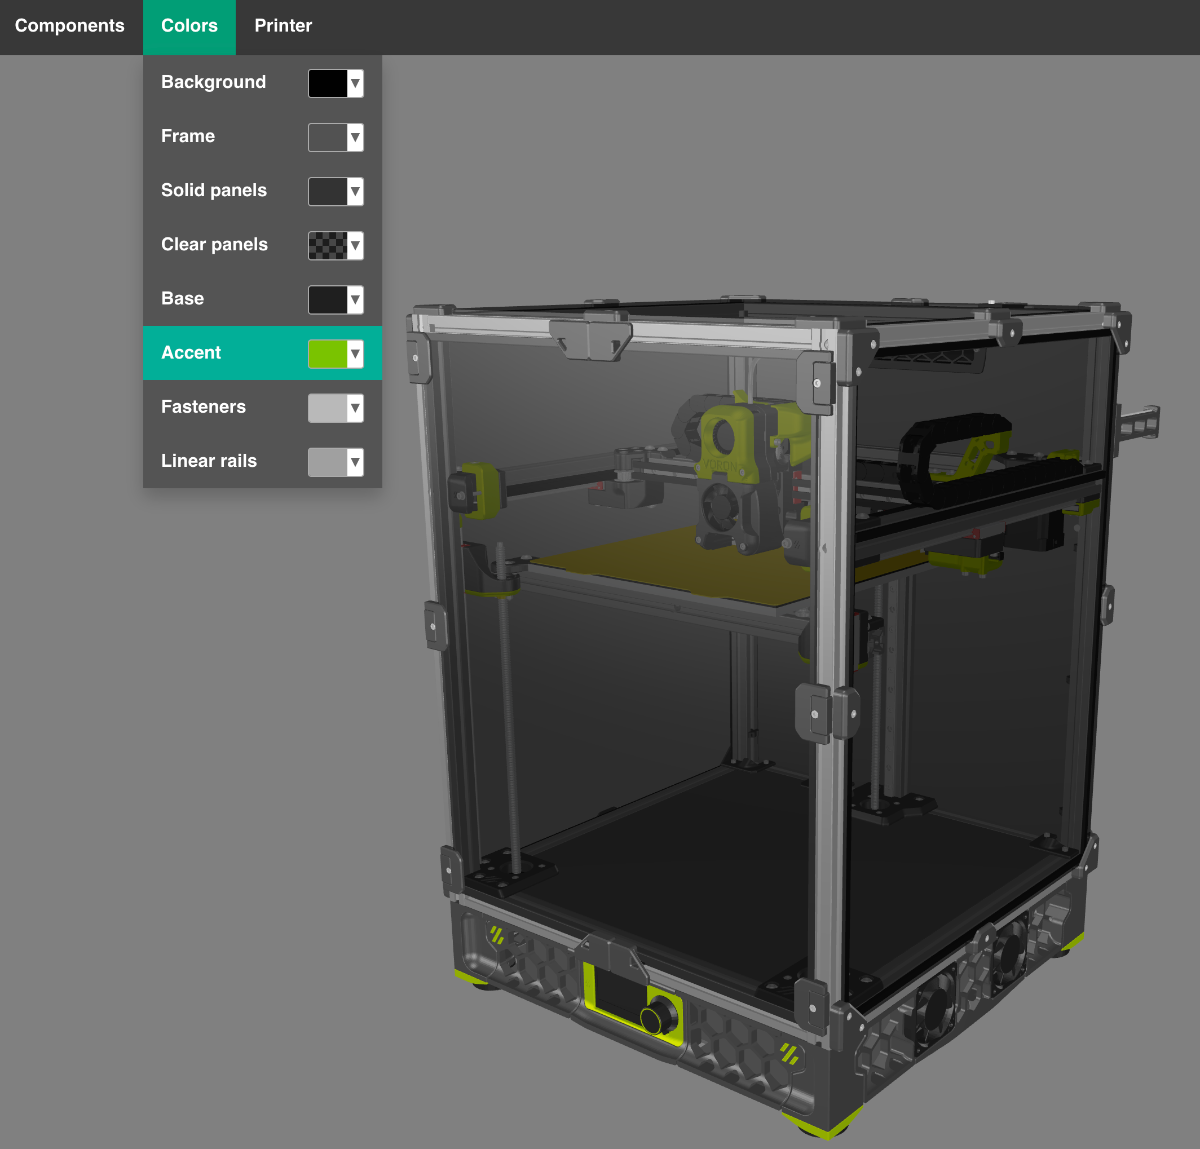Expand the Clear panels dropdown arrow
Viewport: 1200px width, 1149px height.
(355, 245)
